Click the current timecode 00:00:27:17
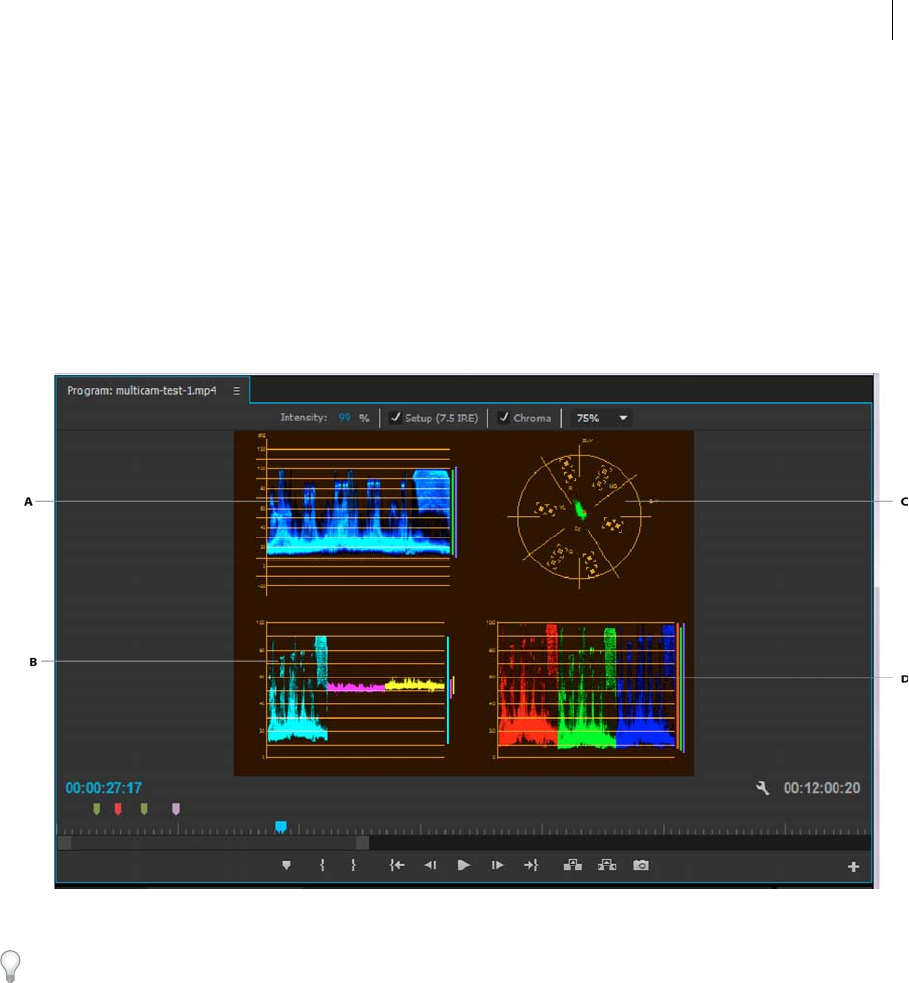Viewport: 909px width, 983px height. [103, 788]
